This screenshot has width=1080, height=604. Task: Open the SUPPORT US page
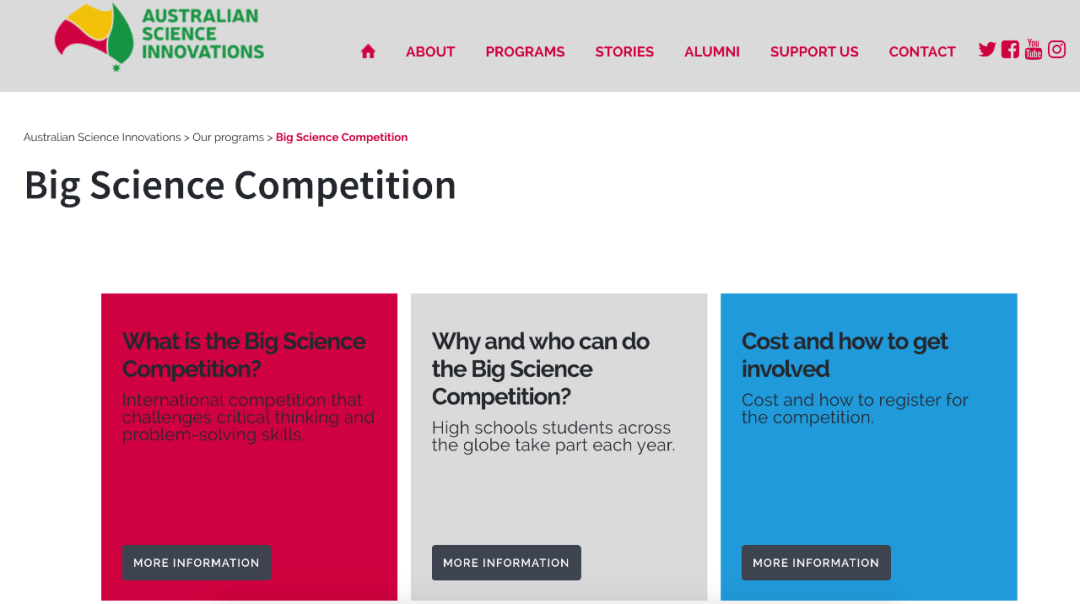point(814,52)
